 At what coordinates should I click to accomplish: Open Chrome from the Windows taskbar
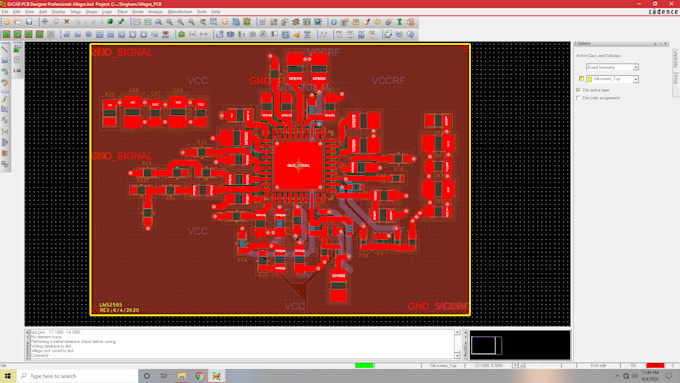click(199, 376)
